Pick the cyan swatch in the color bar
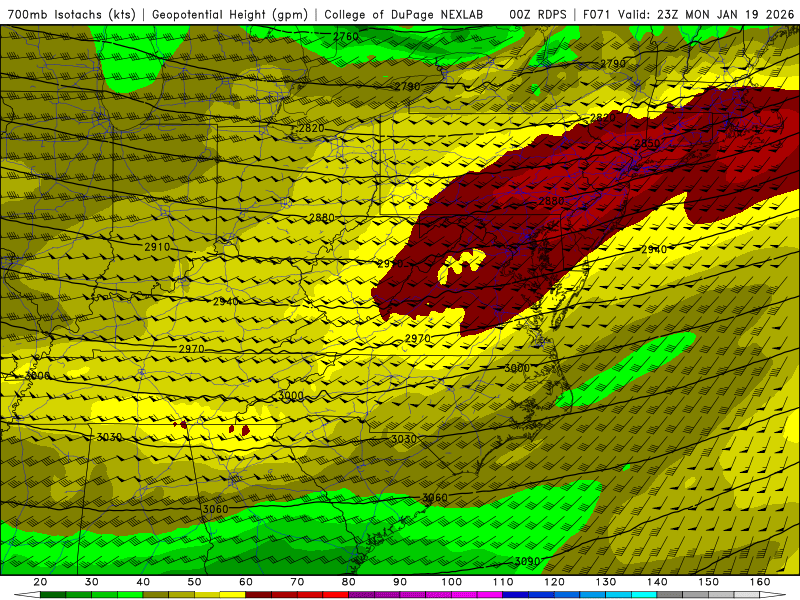 click(644, 594)
